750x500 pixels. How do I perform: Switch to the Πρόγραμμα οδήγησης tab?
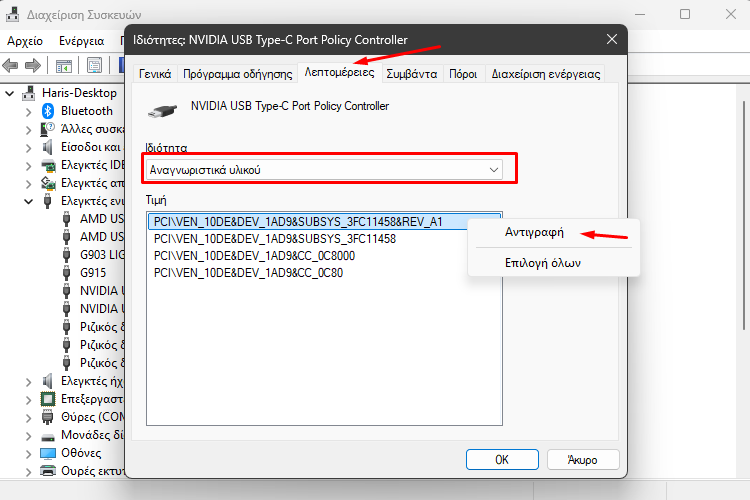[238, 74]
